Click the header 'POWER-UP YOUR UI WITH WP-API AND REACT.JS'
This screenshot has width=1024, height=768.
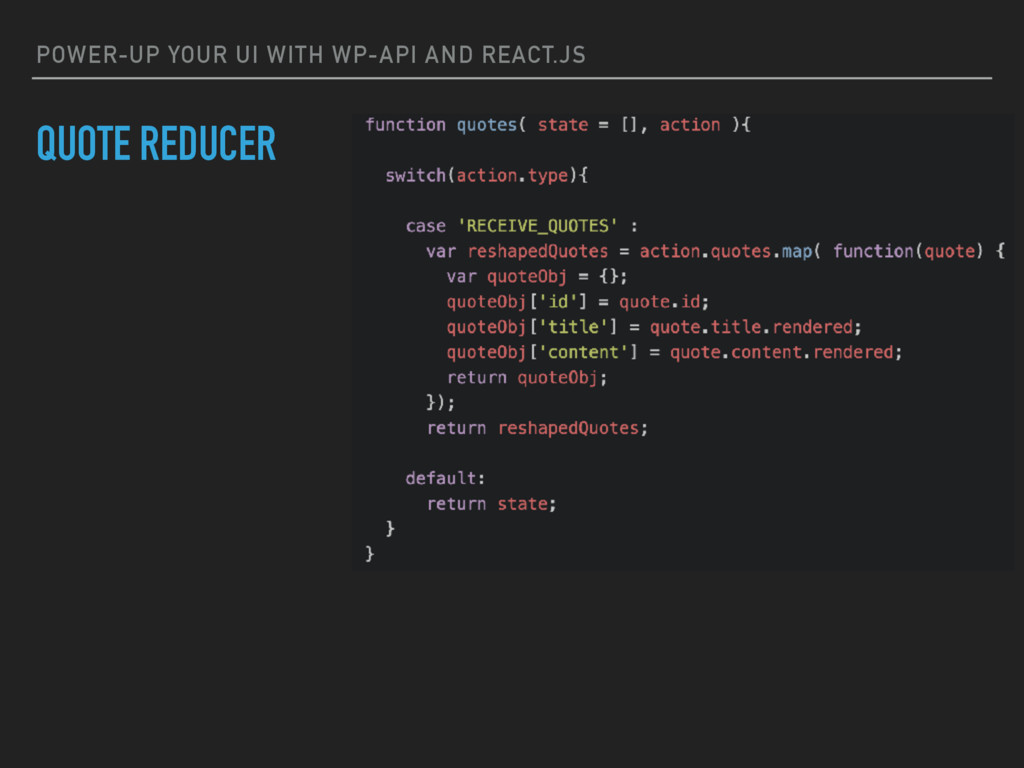point(311,55)
